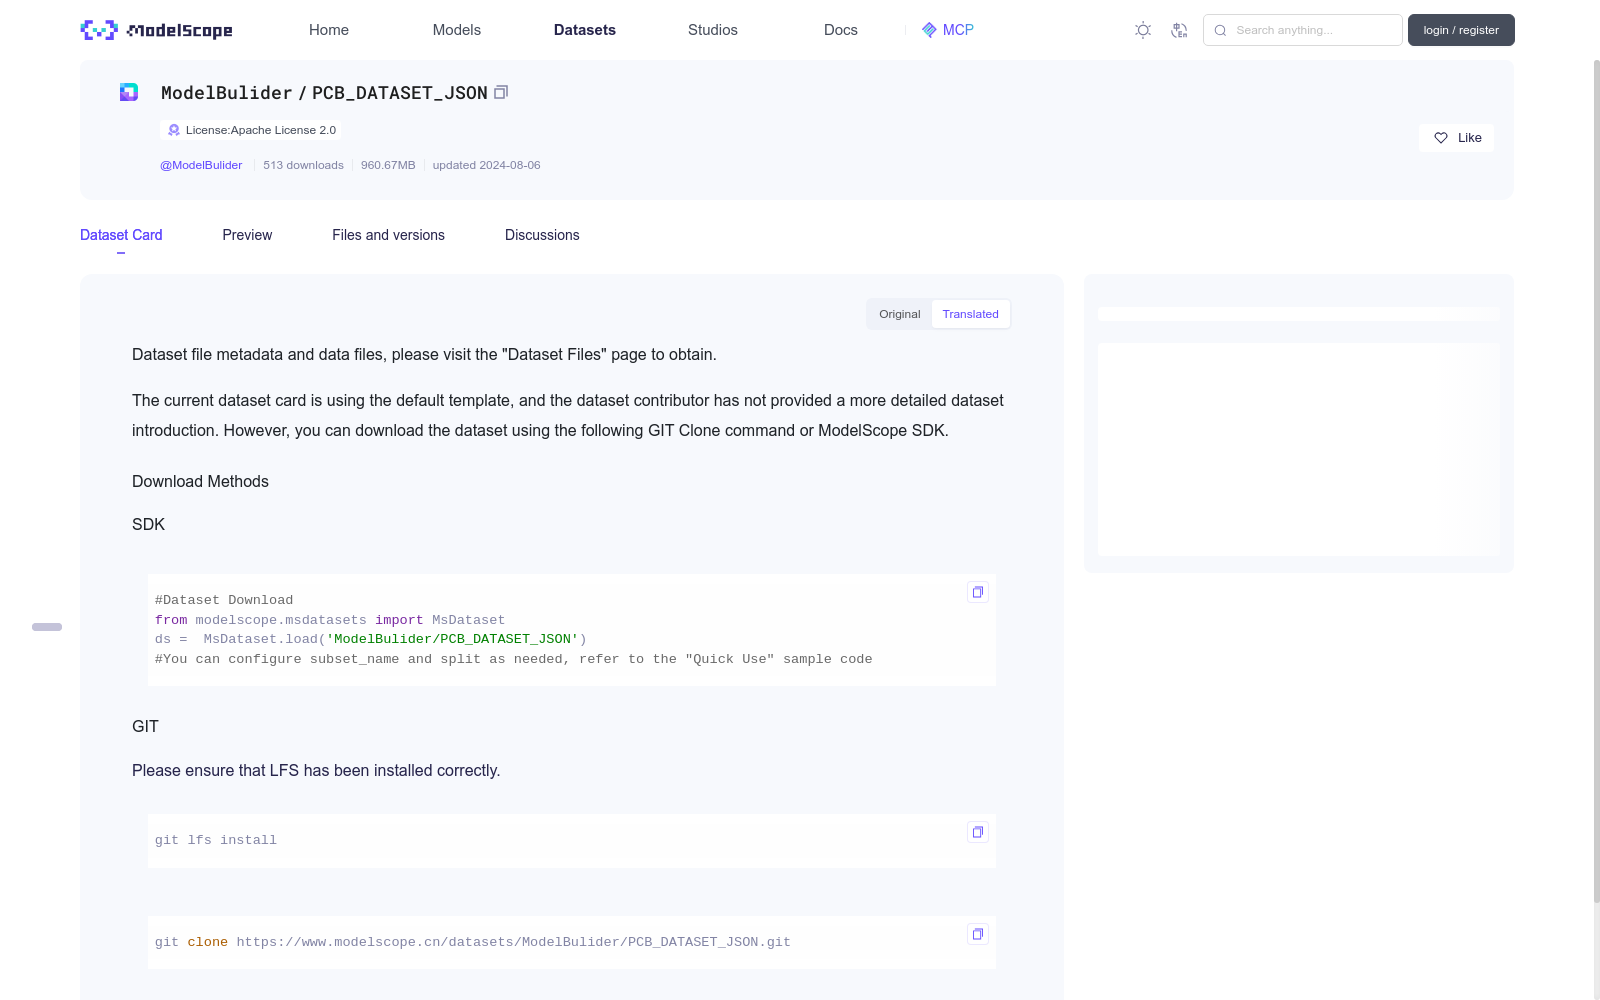The image size is (1600, 1000).
Task: Switch dataset card to Original text
Action: point(899,314)
